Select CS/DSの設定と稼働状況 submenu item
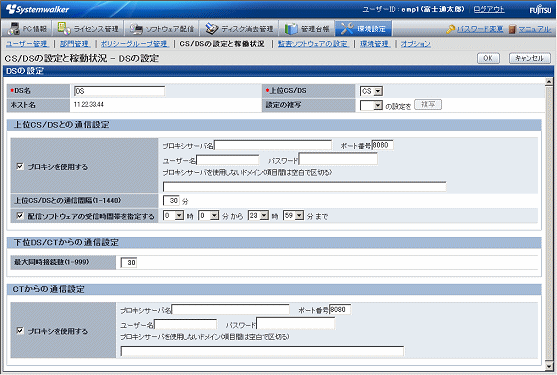The image size is (557, 375). (222, 44)
